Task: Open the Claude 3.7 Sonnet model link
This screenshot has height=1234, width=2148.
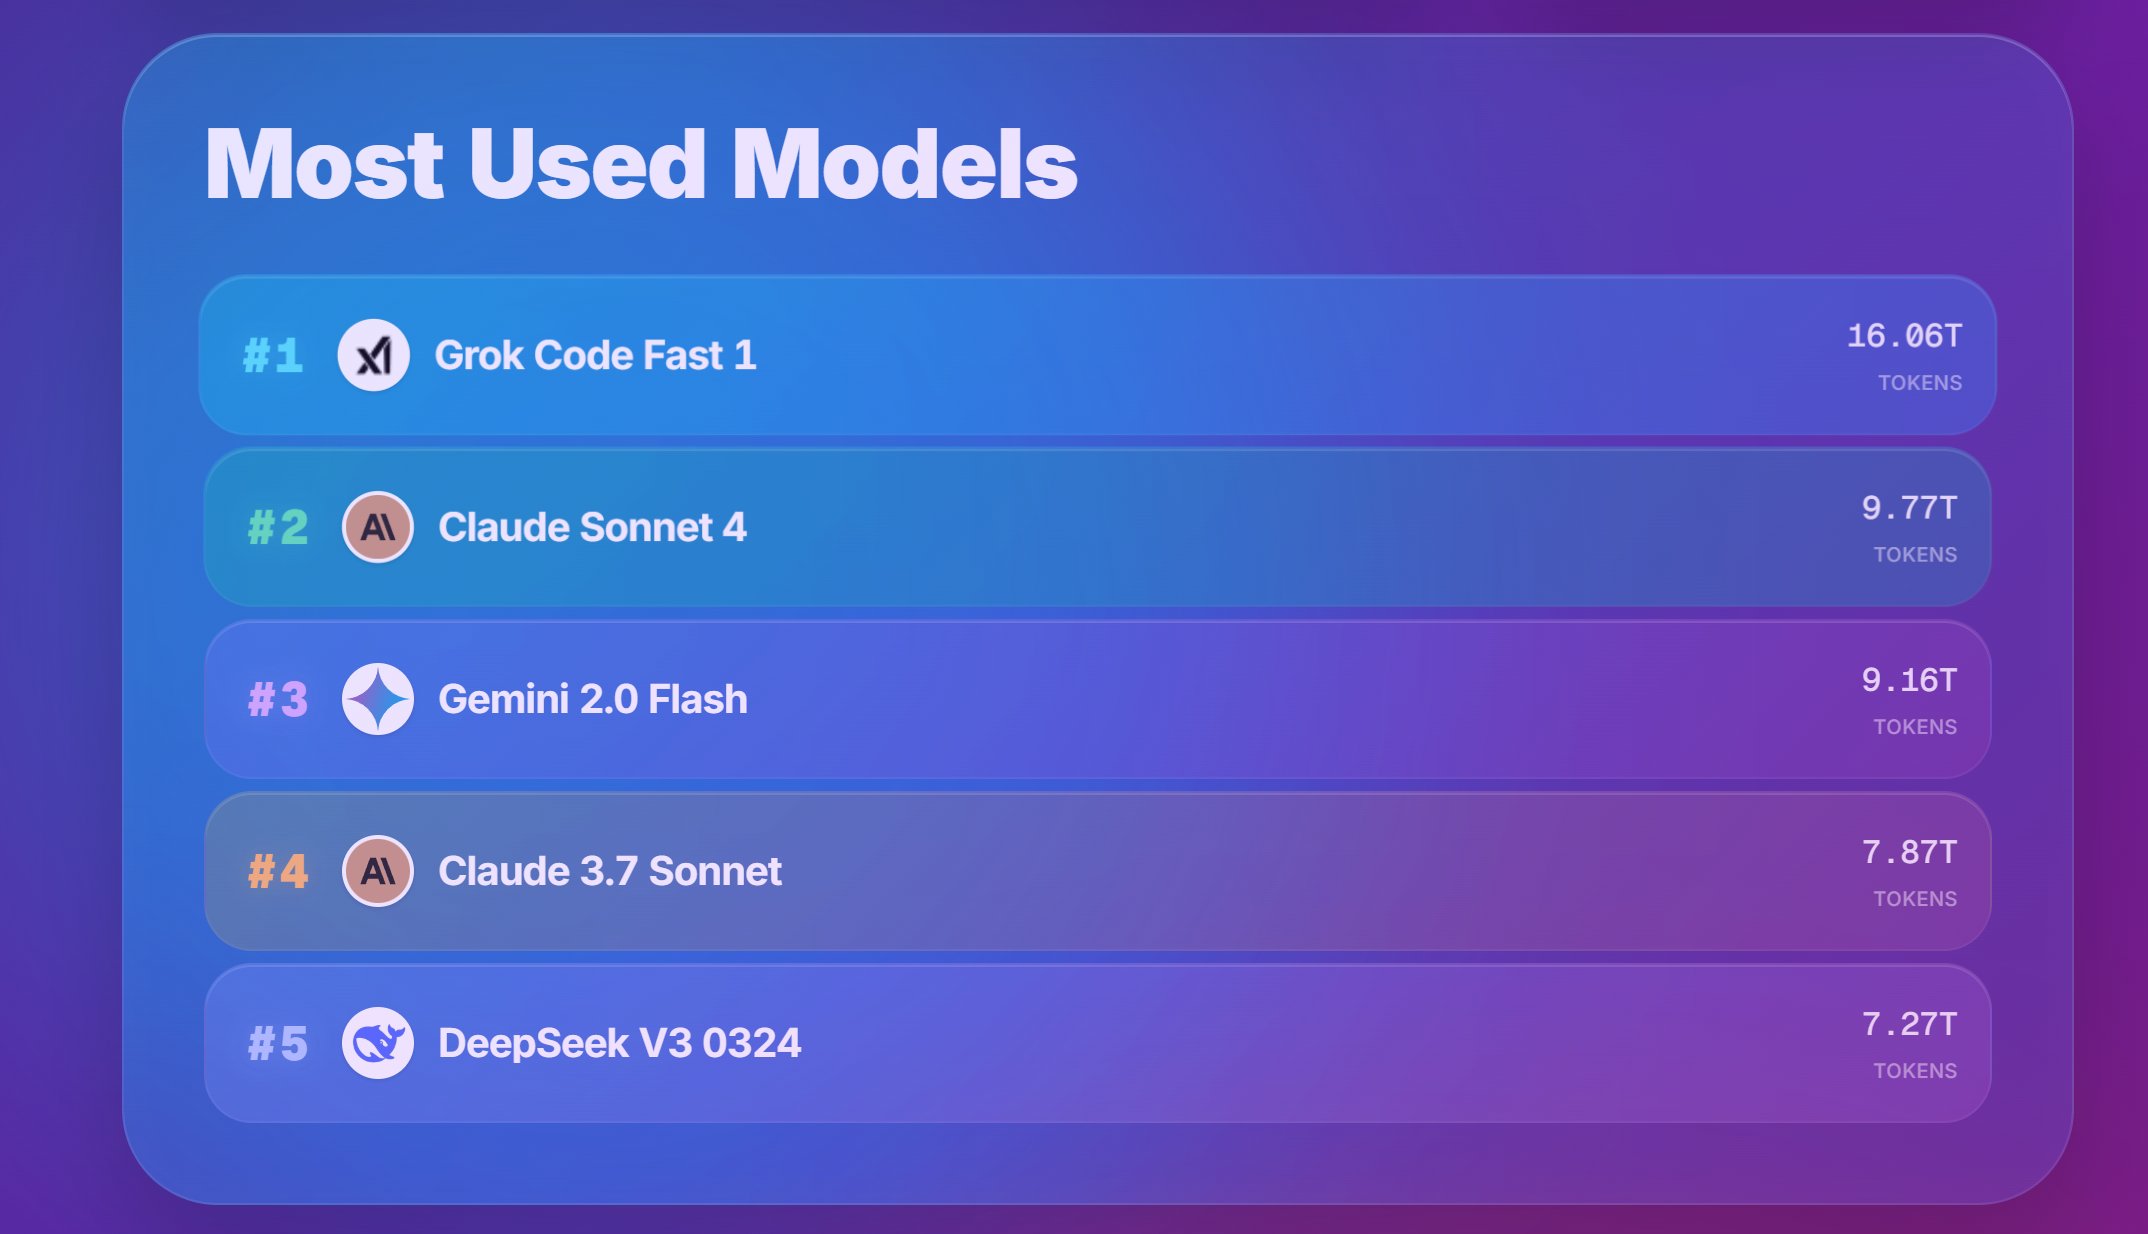Action: (x=609, y=871)
